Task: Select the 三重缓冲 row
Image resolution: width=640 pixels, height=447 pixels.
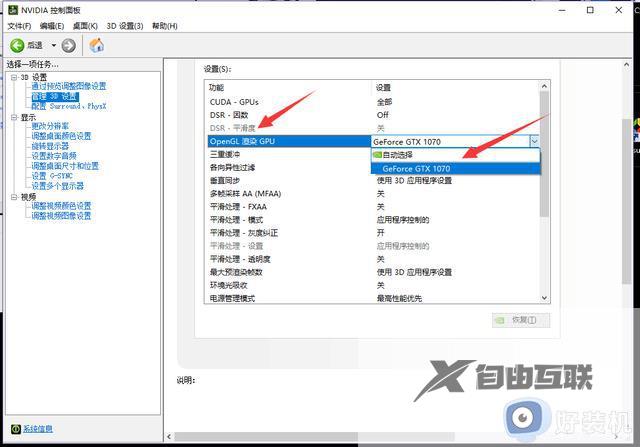Action: 289,154
